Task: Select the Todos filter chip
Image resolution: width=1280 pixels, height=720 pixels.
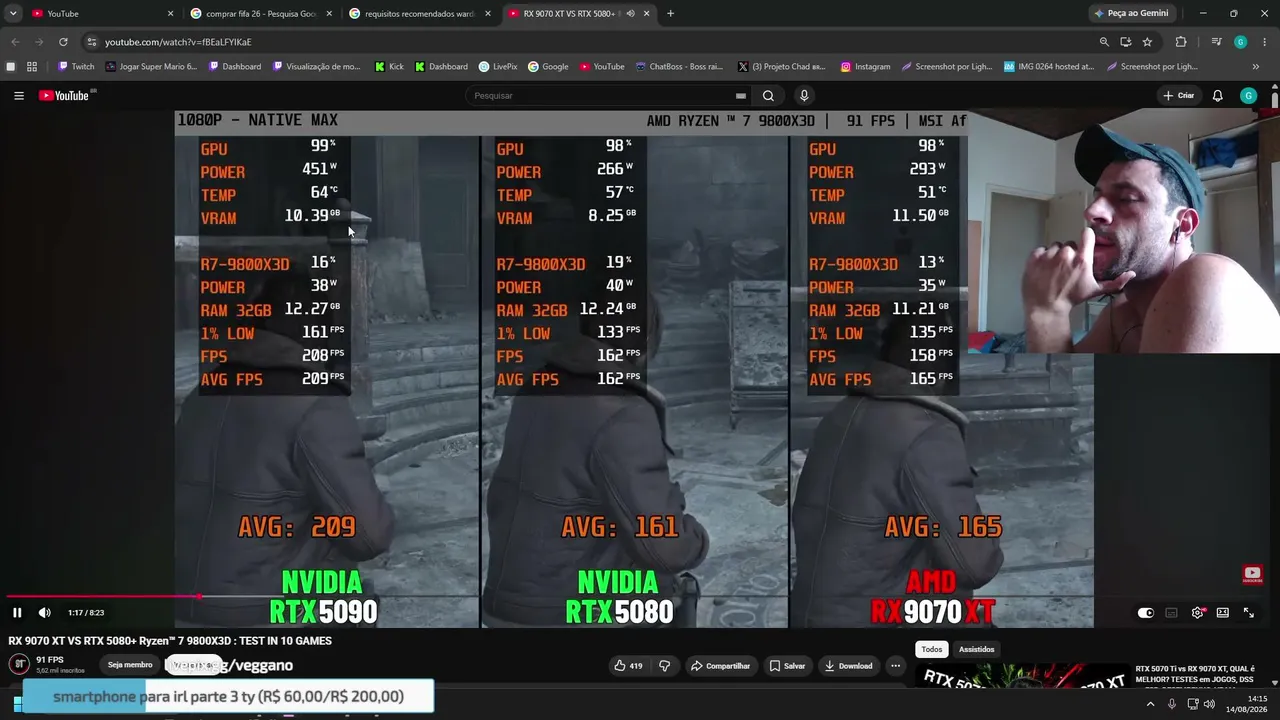Action: 932,650
